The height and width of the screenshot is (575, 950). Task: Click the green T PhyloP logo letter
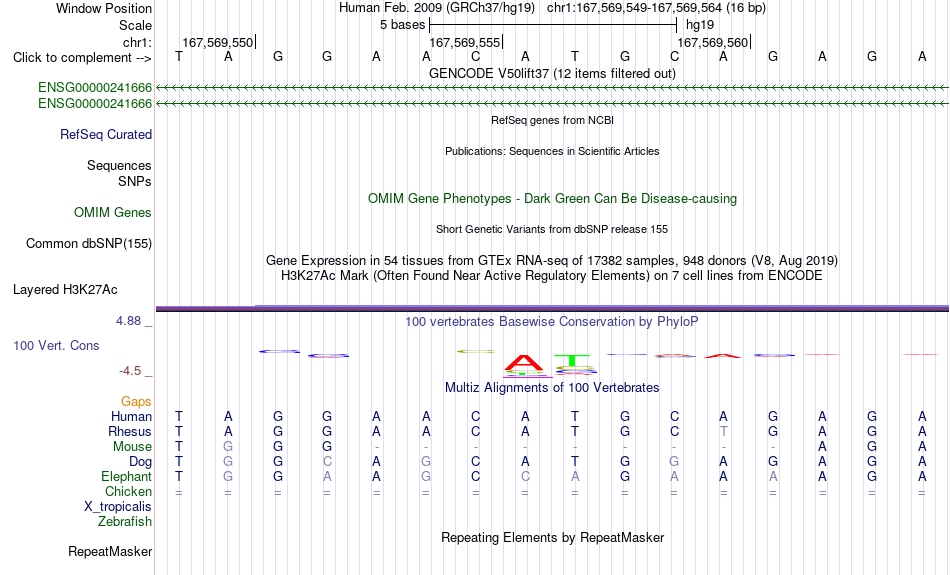(x=574, y=360)
